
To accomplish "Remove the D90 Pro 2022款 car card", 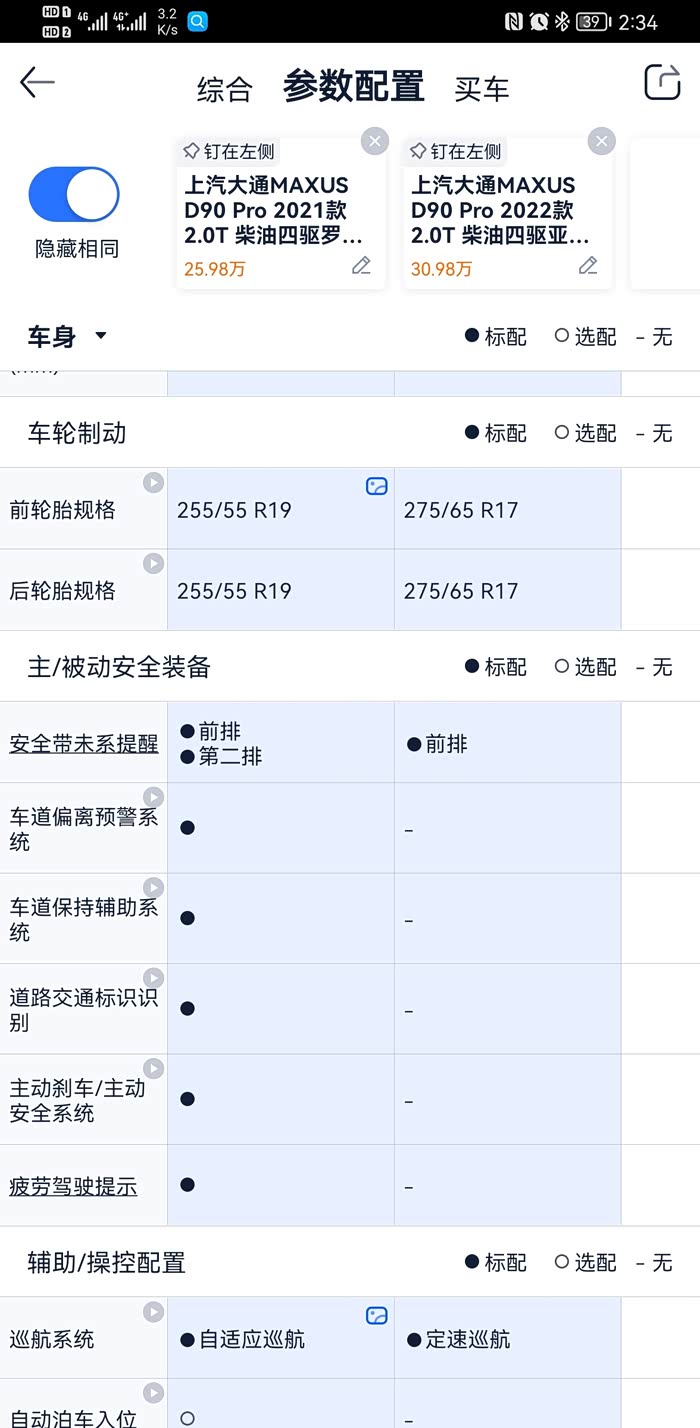I will (x=601, y=141).
